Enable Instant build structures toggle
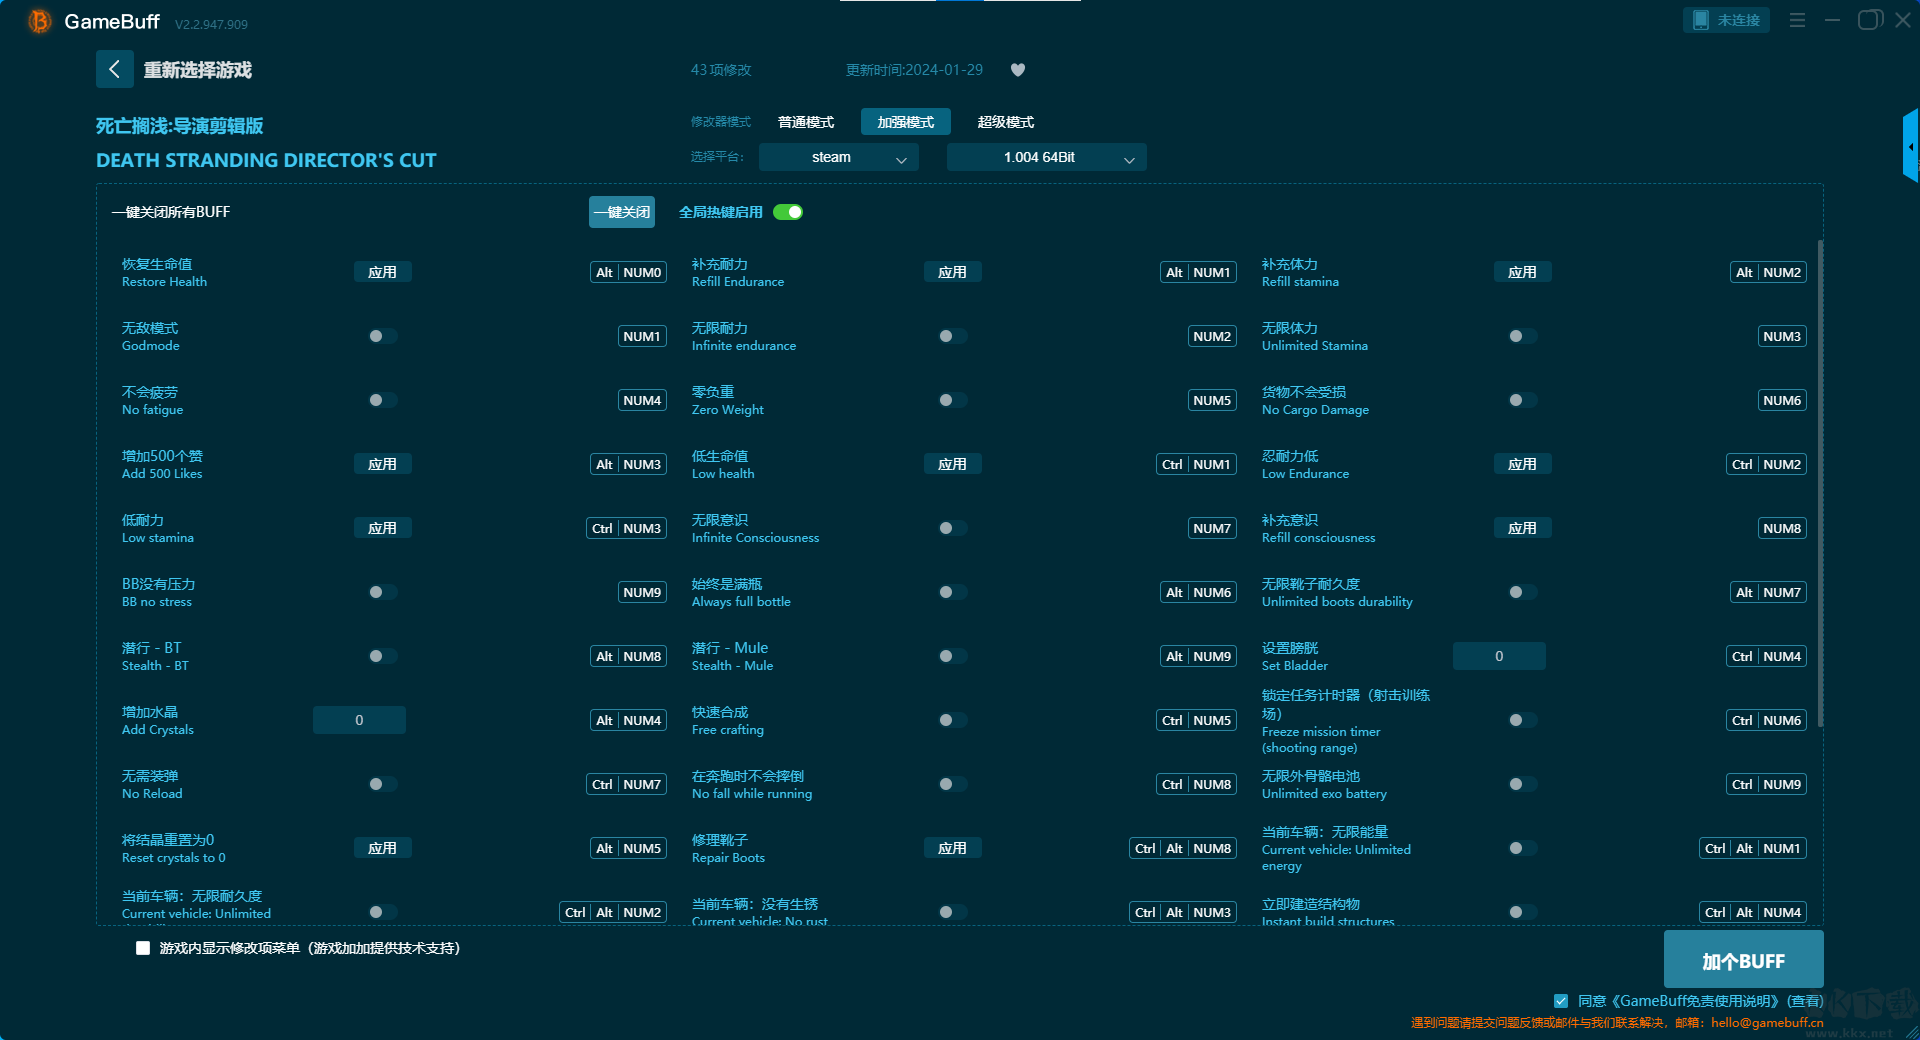This screenshot has height=1040, width=1920. [1522, 912]
